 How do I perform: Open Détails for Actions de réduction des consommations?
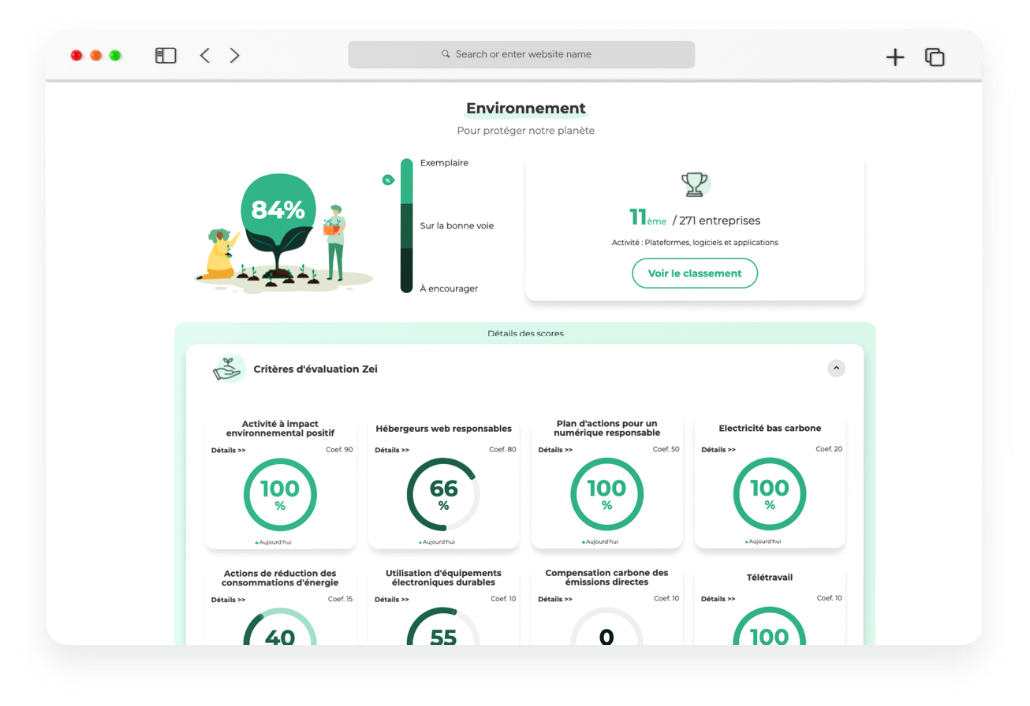(228, 600)
